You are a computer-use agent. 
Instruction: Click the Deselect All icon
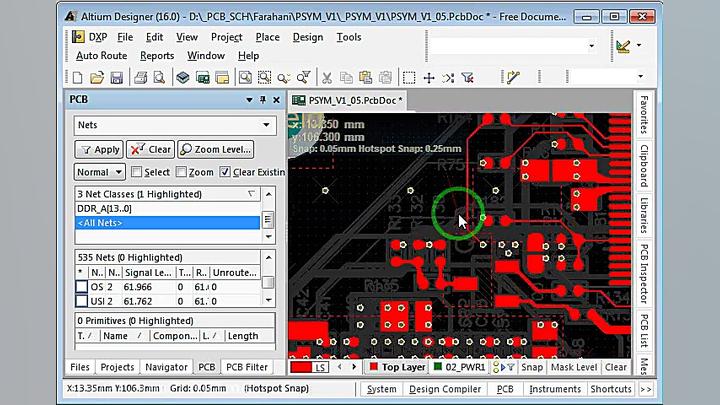click(448, 78)
